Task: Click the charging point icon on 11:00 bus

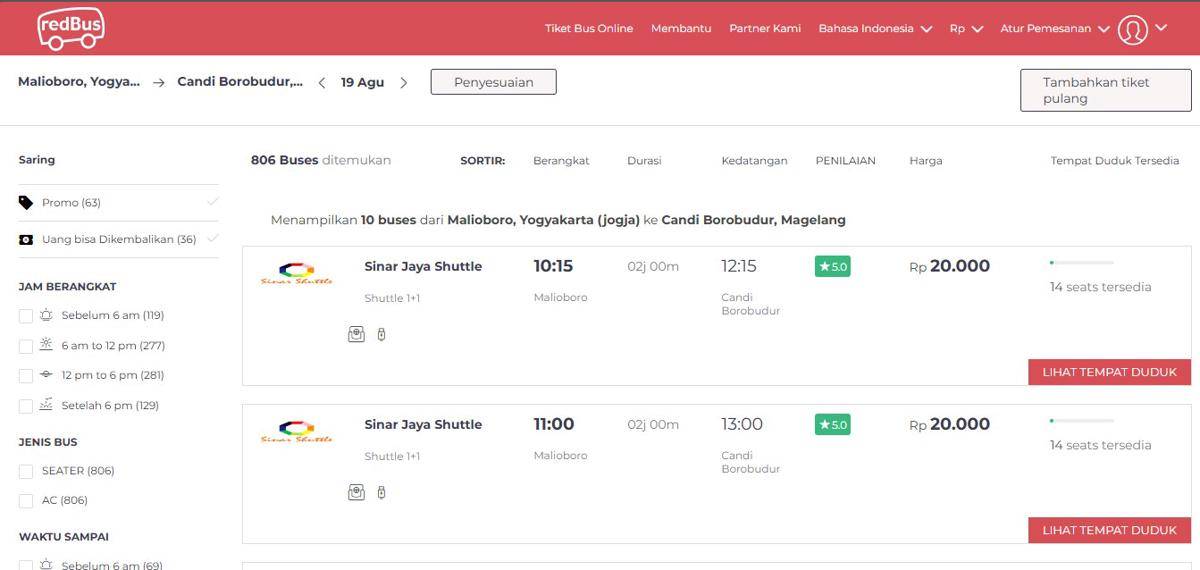Action: [381, 492]
